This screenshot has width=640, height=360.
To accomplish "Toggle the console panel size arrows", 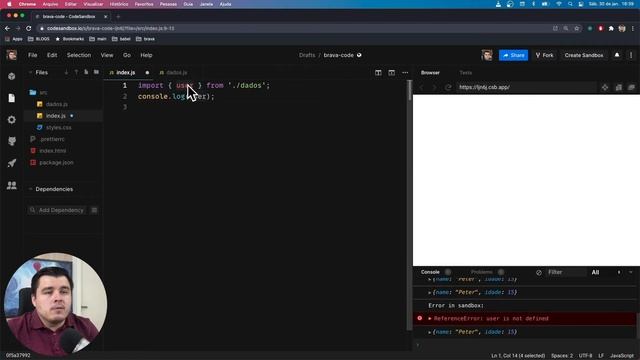I will pos(619,272).
